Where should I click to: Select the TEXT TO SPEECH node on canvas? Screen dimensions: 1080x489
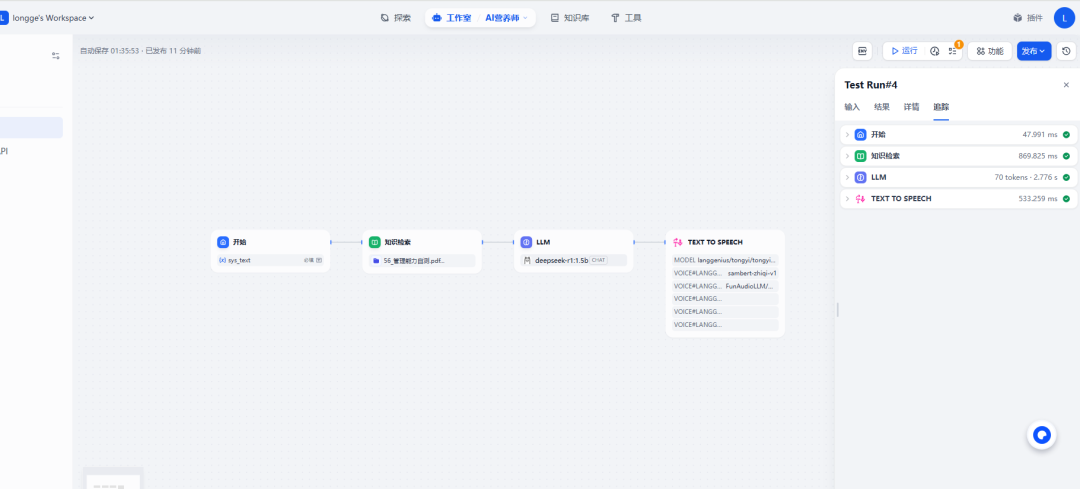point(725,283)
